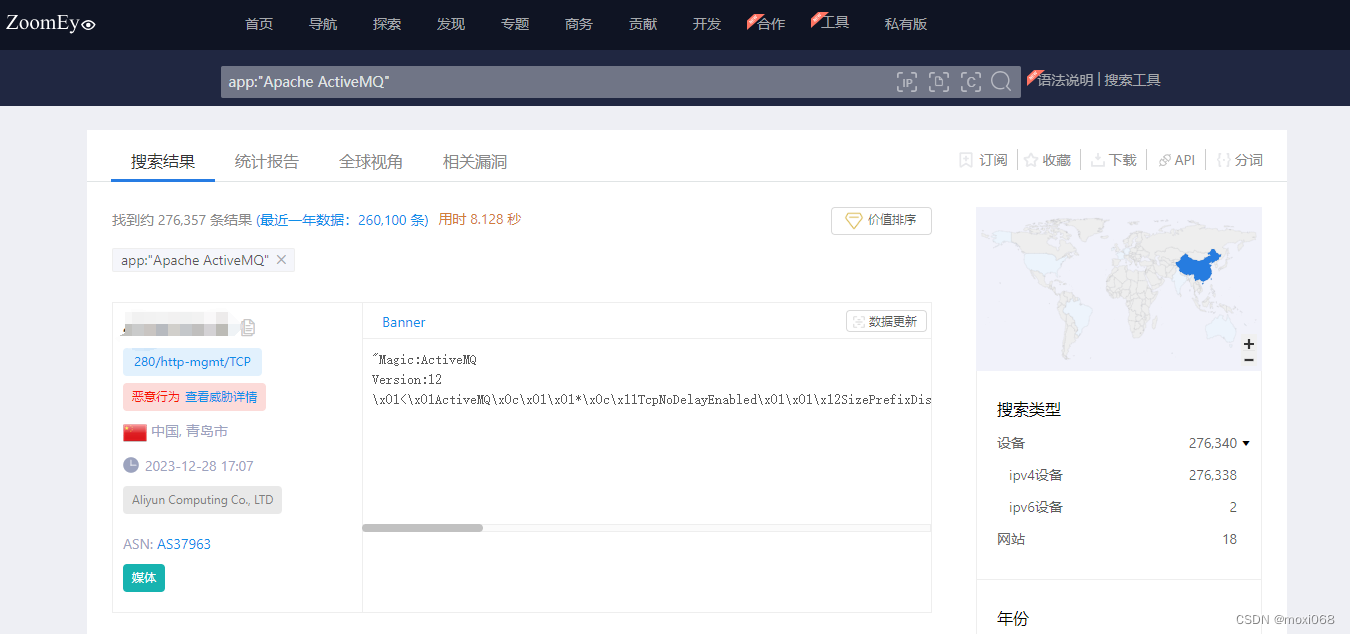Switch to 全球视角 tab
1350x634 pixels.
(371, 161)
